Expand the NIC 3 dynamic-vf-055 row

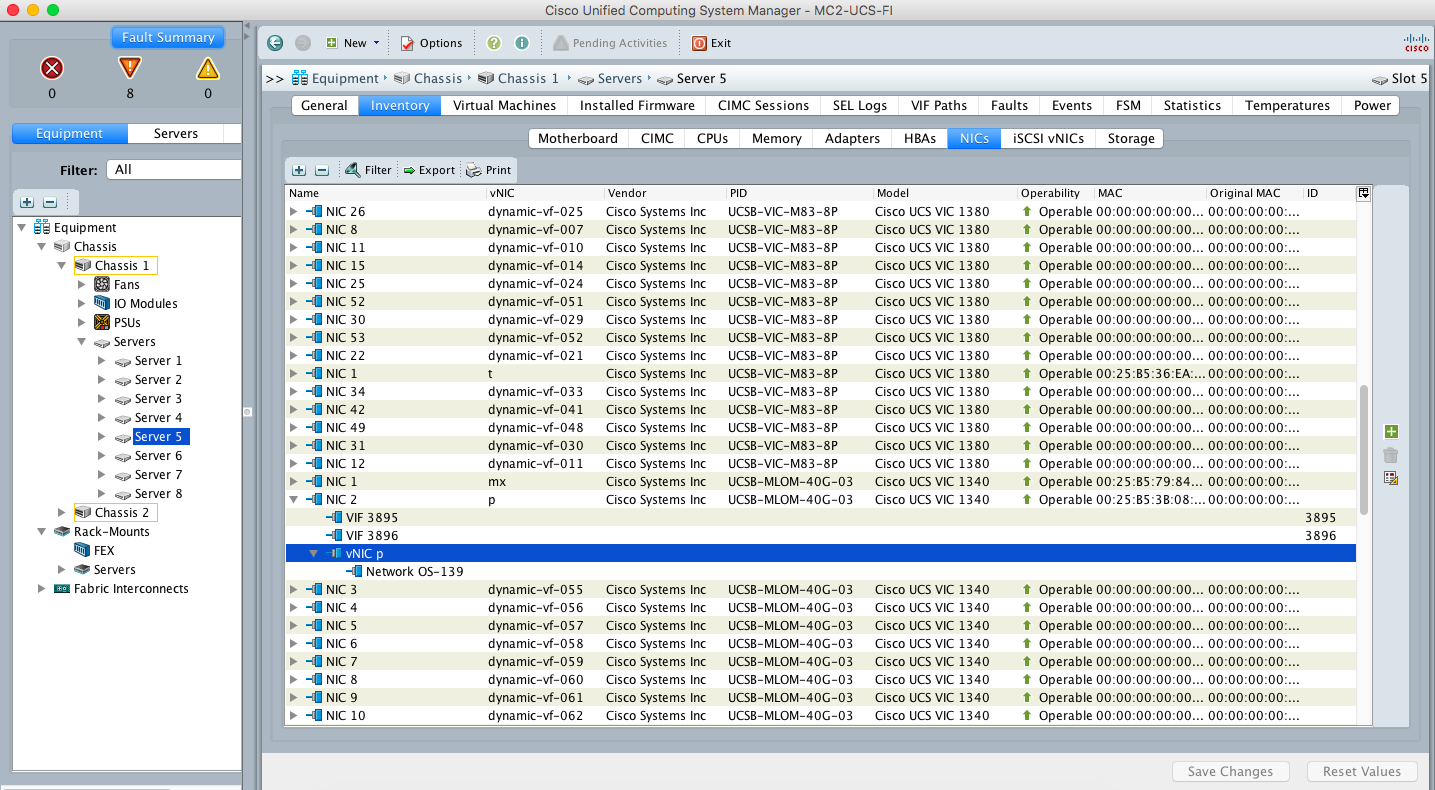[x=293, y=589]
